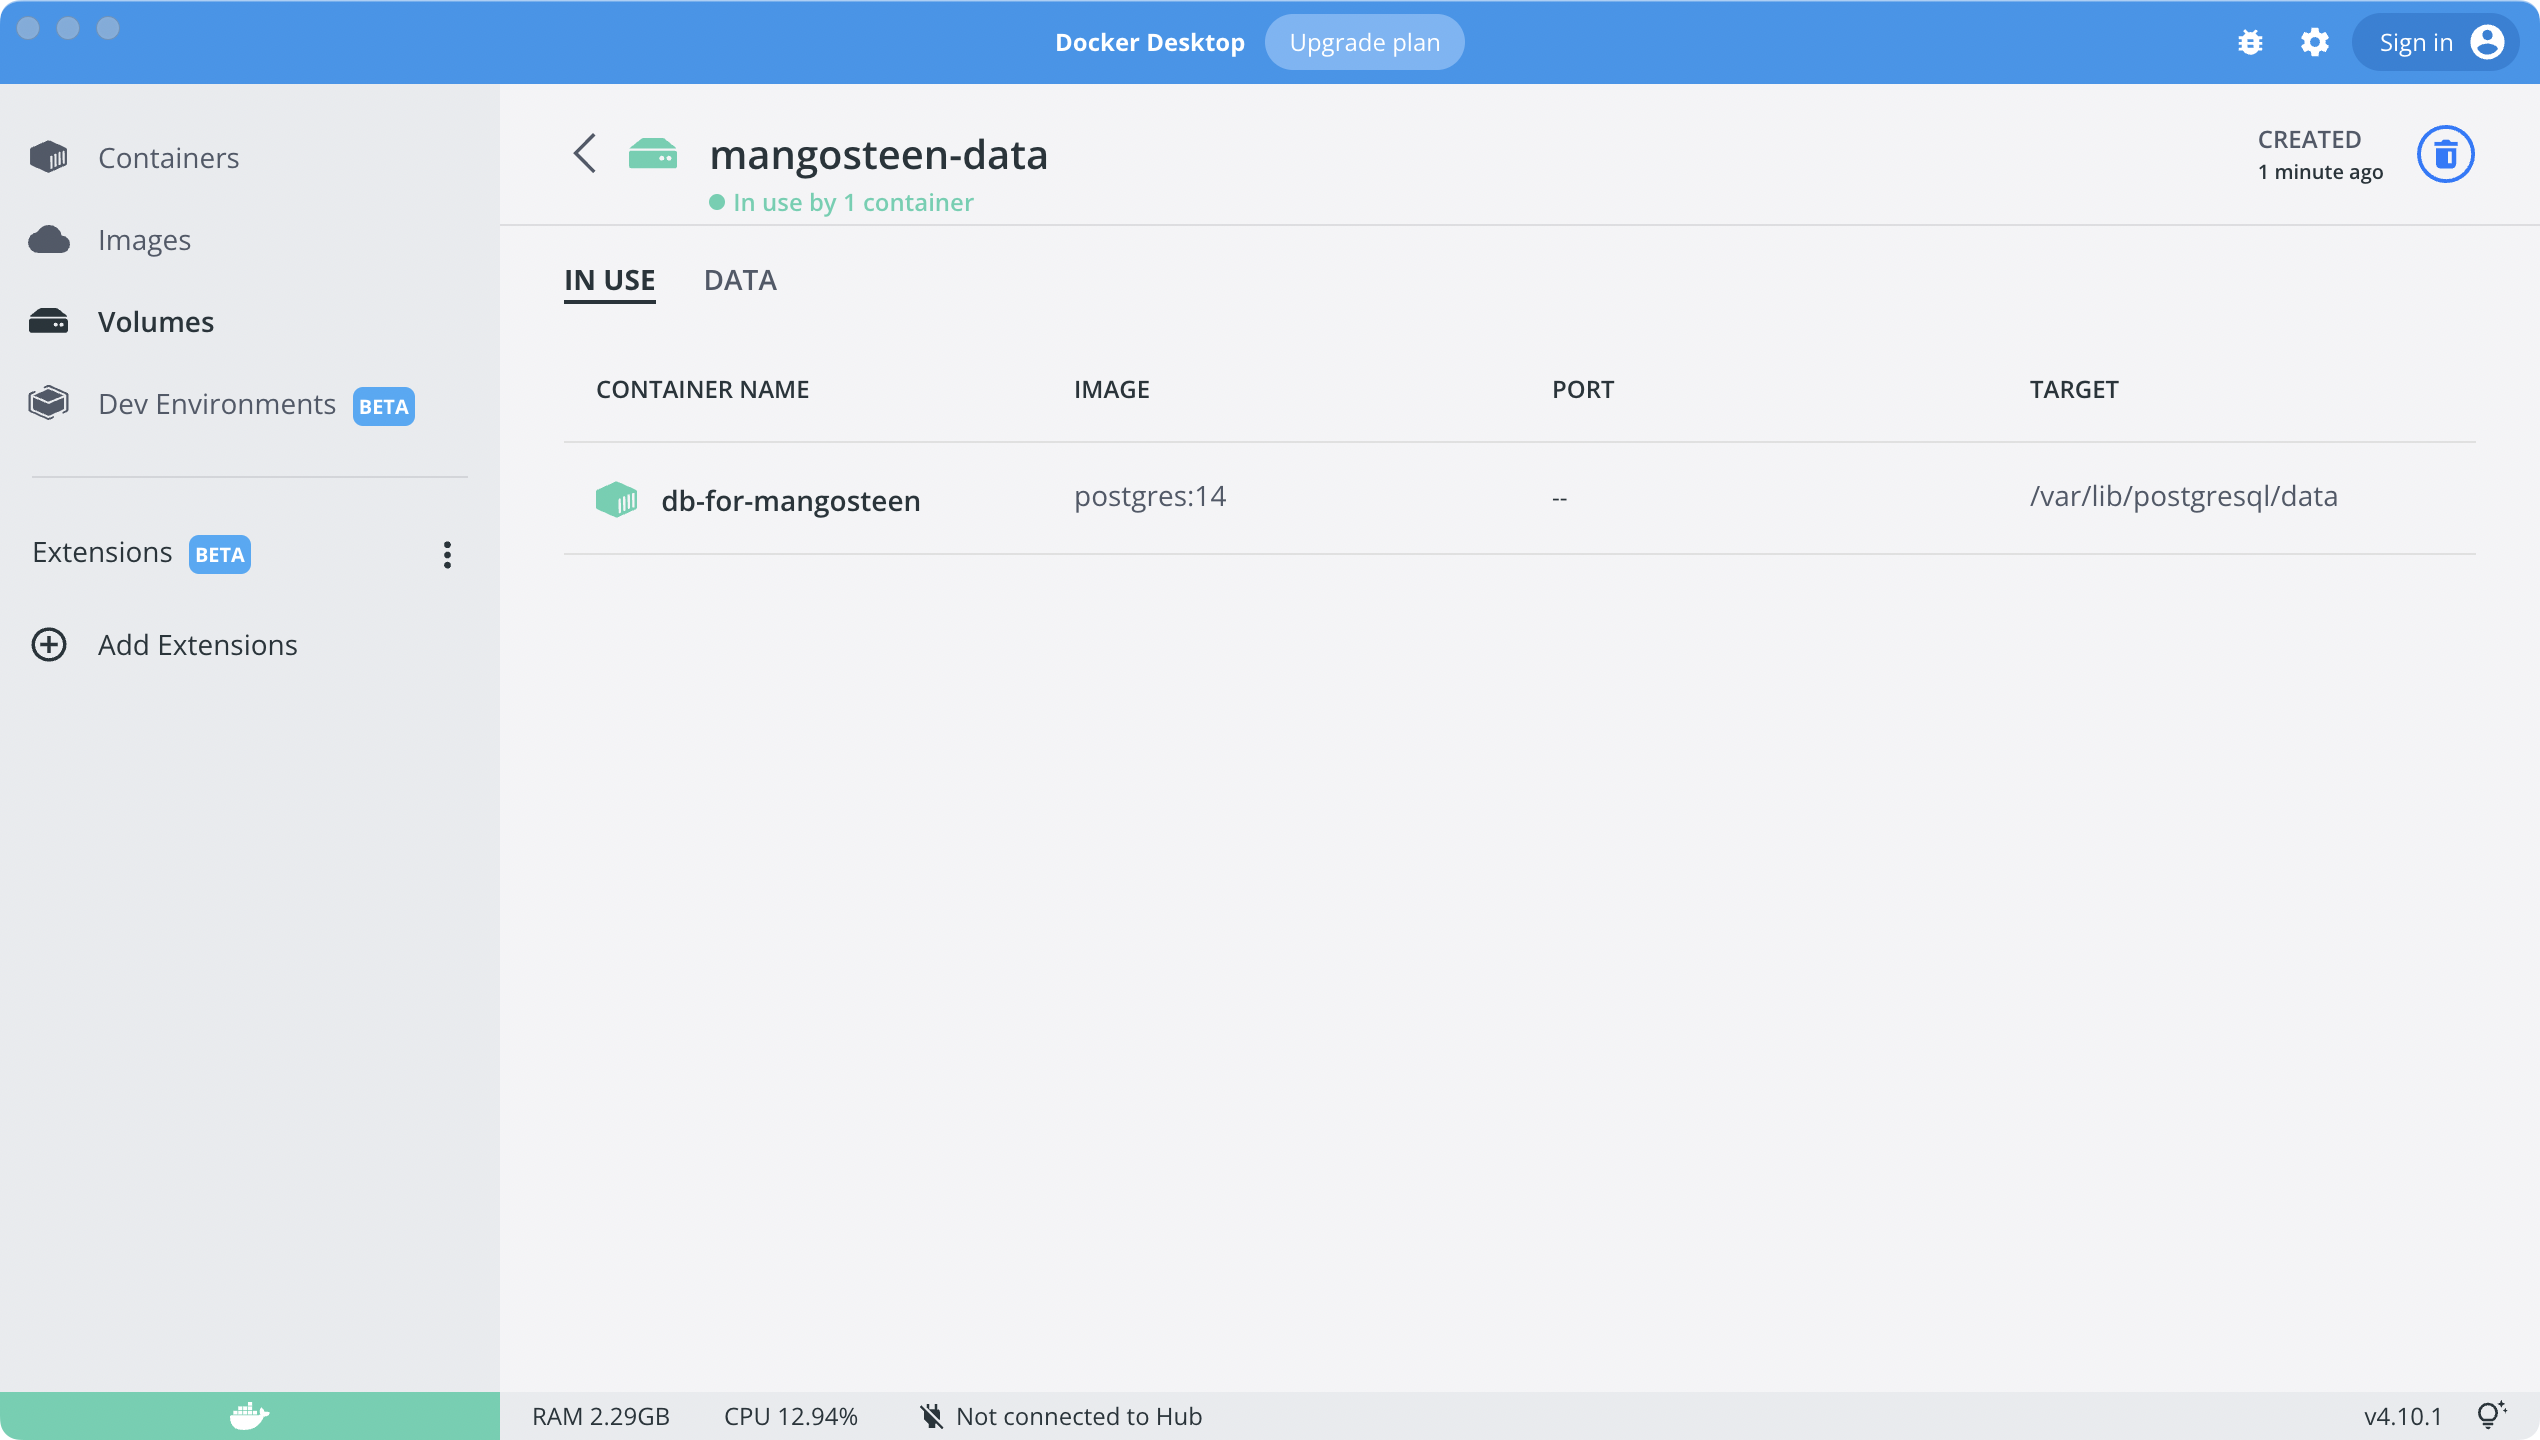Open the Containers section icon
The image size is (2540, 1440).
[48, 157]
